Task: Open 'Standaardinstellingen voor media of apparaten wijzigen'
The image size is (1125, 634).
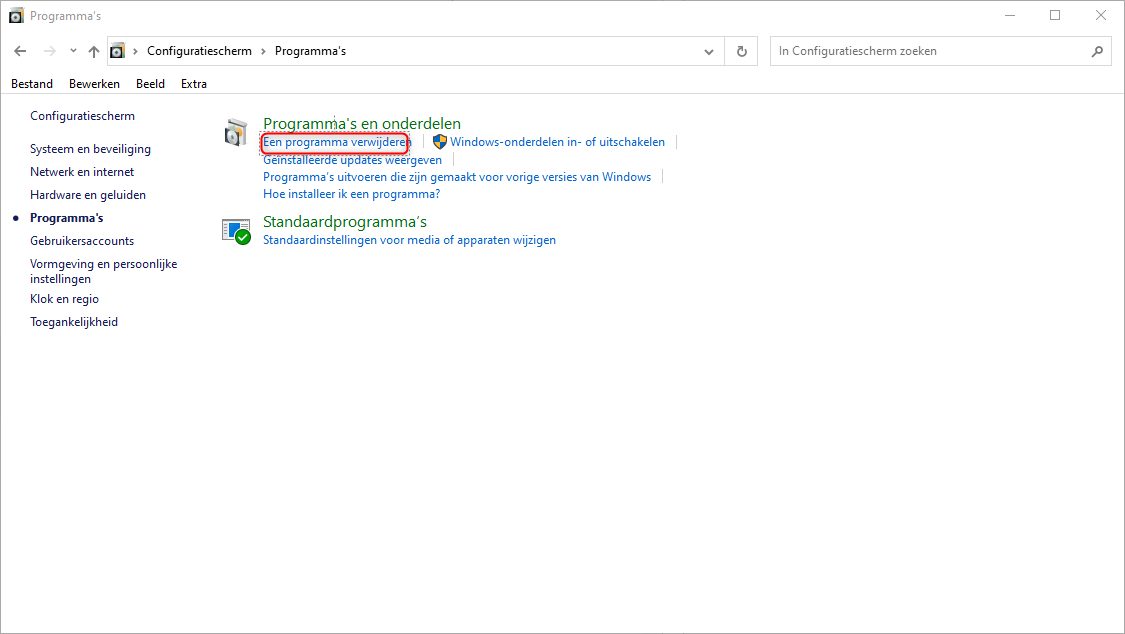Action: click(x=409, y=240)
